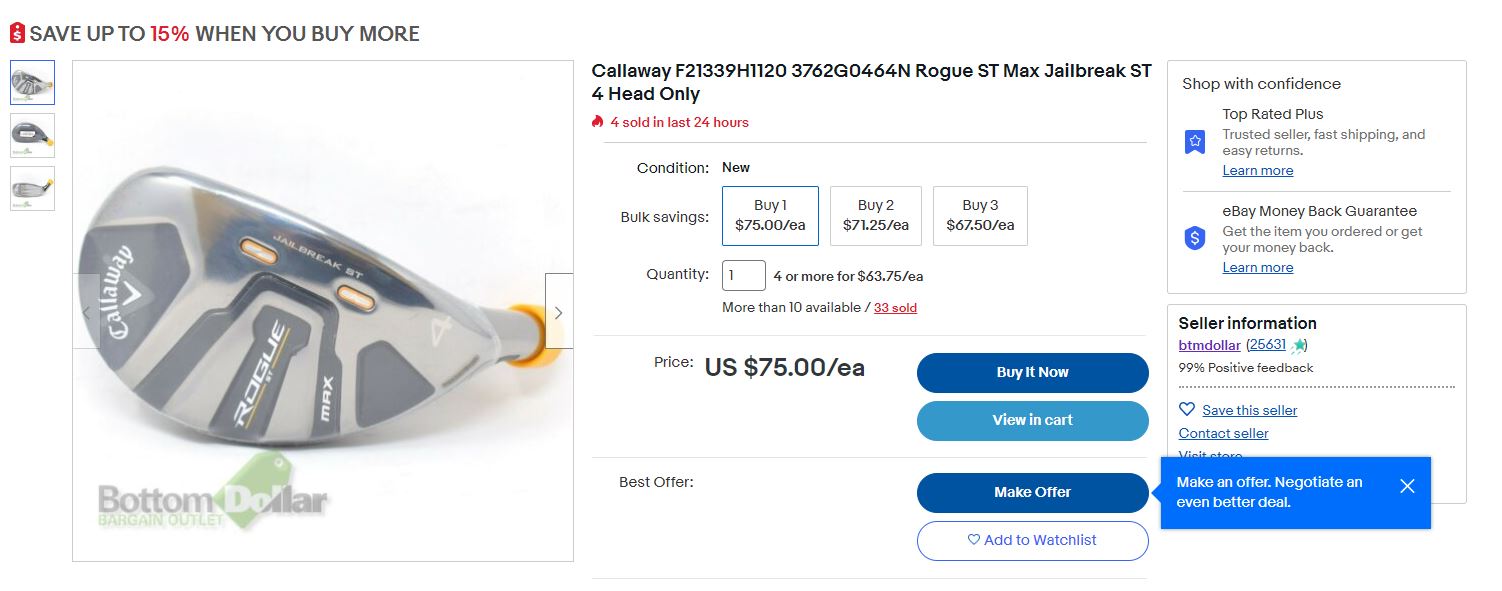Click the Money Back Guarantee shield icon
1502x591 pixels.
(x=1194, y=238)
